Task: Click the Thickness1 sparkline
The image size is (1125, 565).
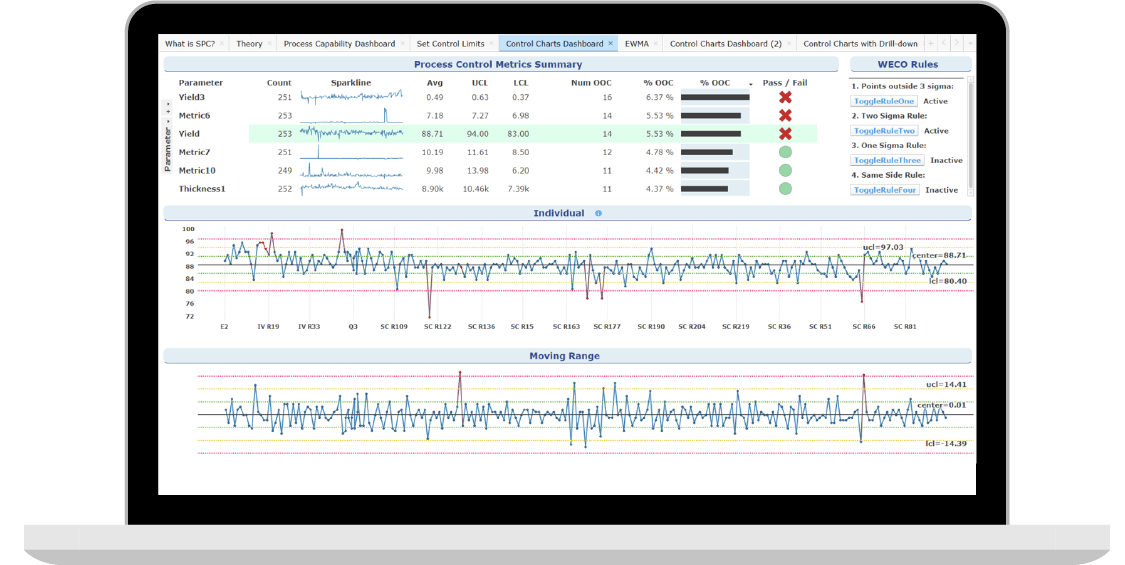Action: tap(352, 189)
